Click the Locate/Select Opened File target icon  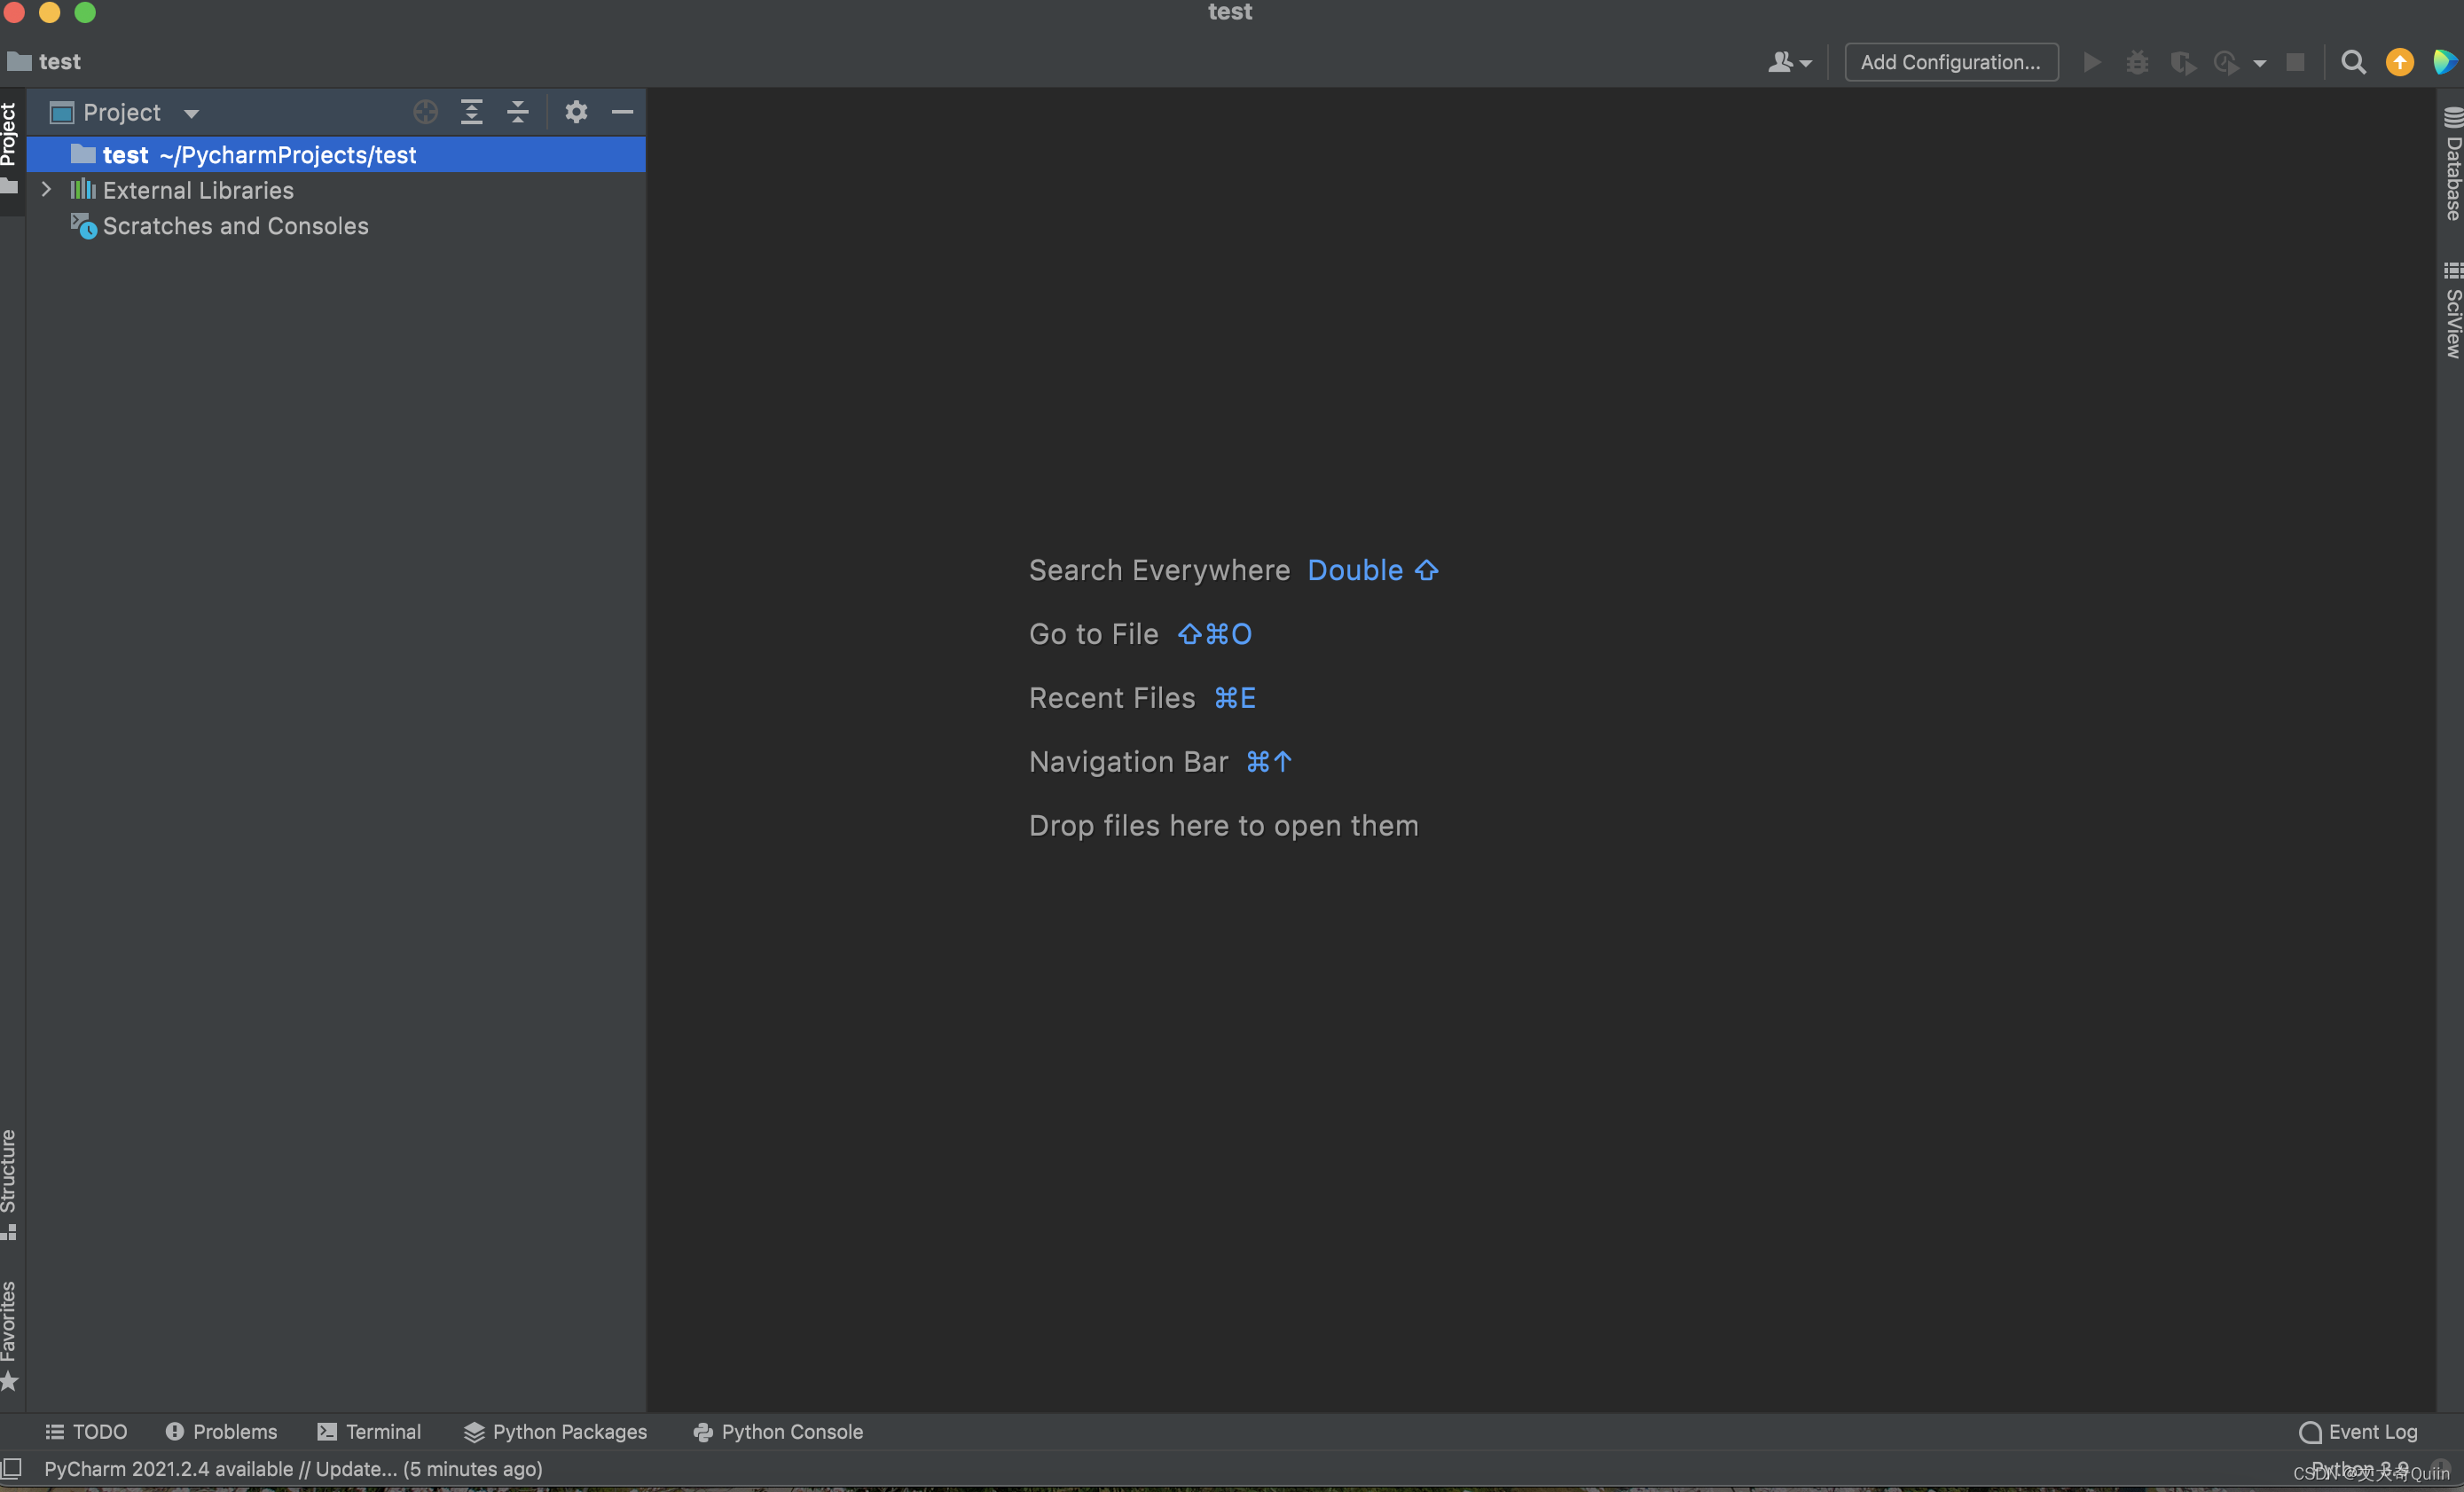(426, 112)
